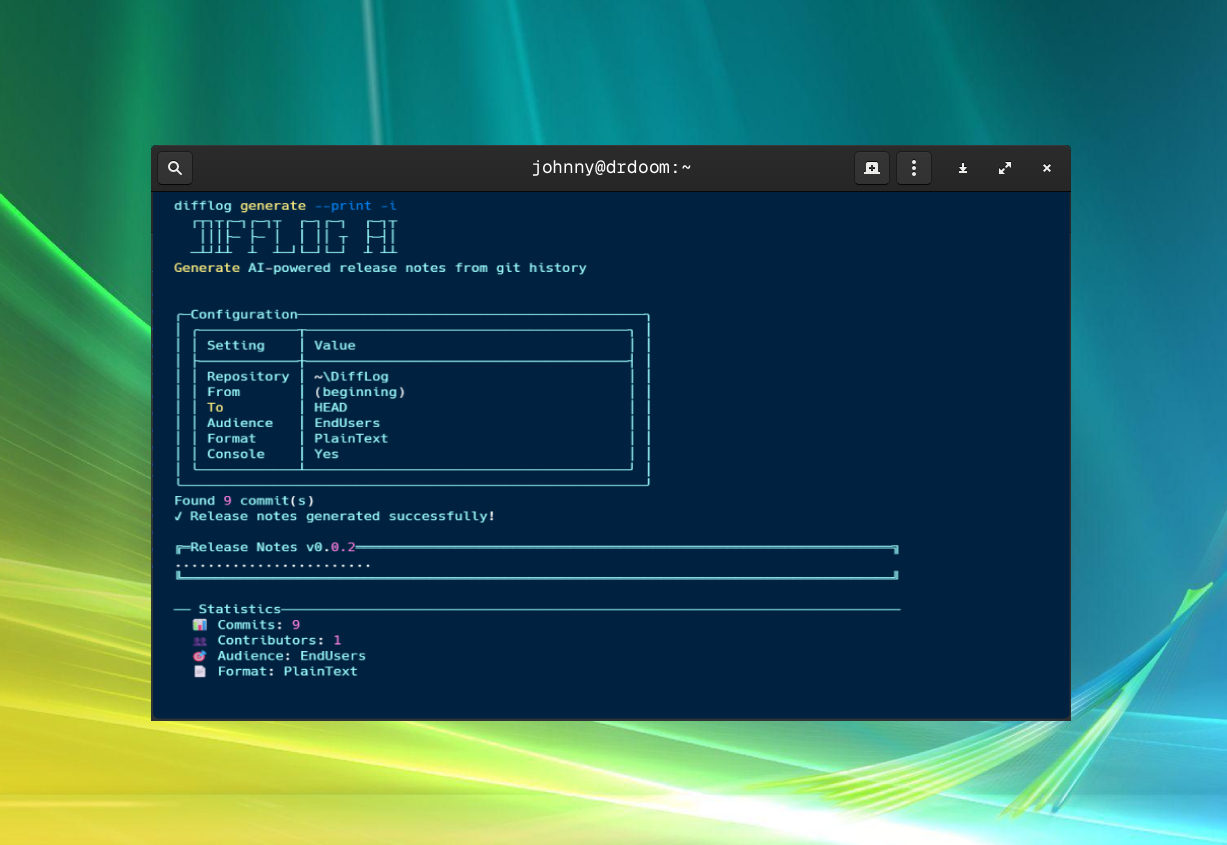Click the Contributors people icon
This screenshot has height=845, width=1227.
coord(199,640)
